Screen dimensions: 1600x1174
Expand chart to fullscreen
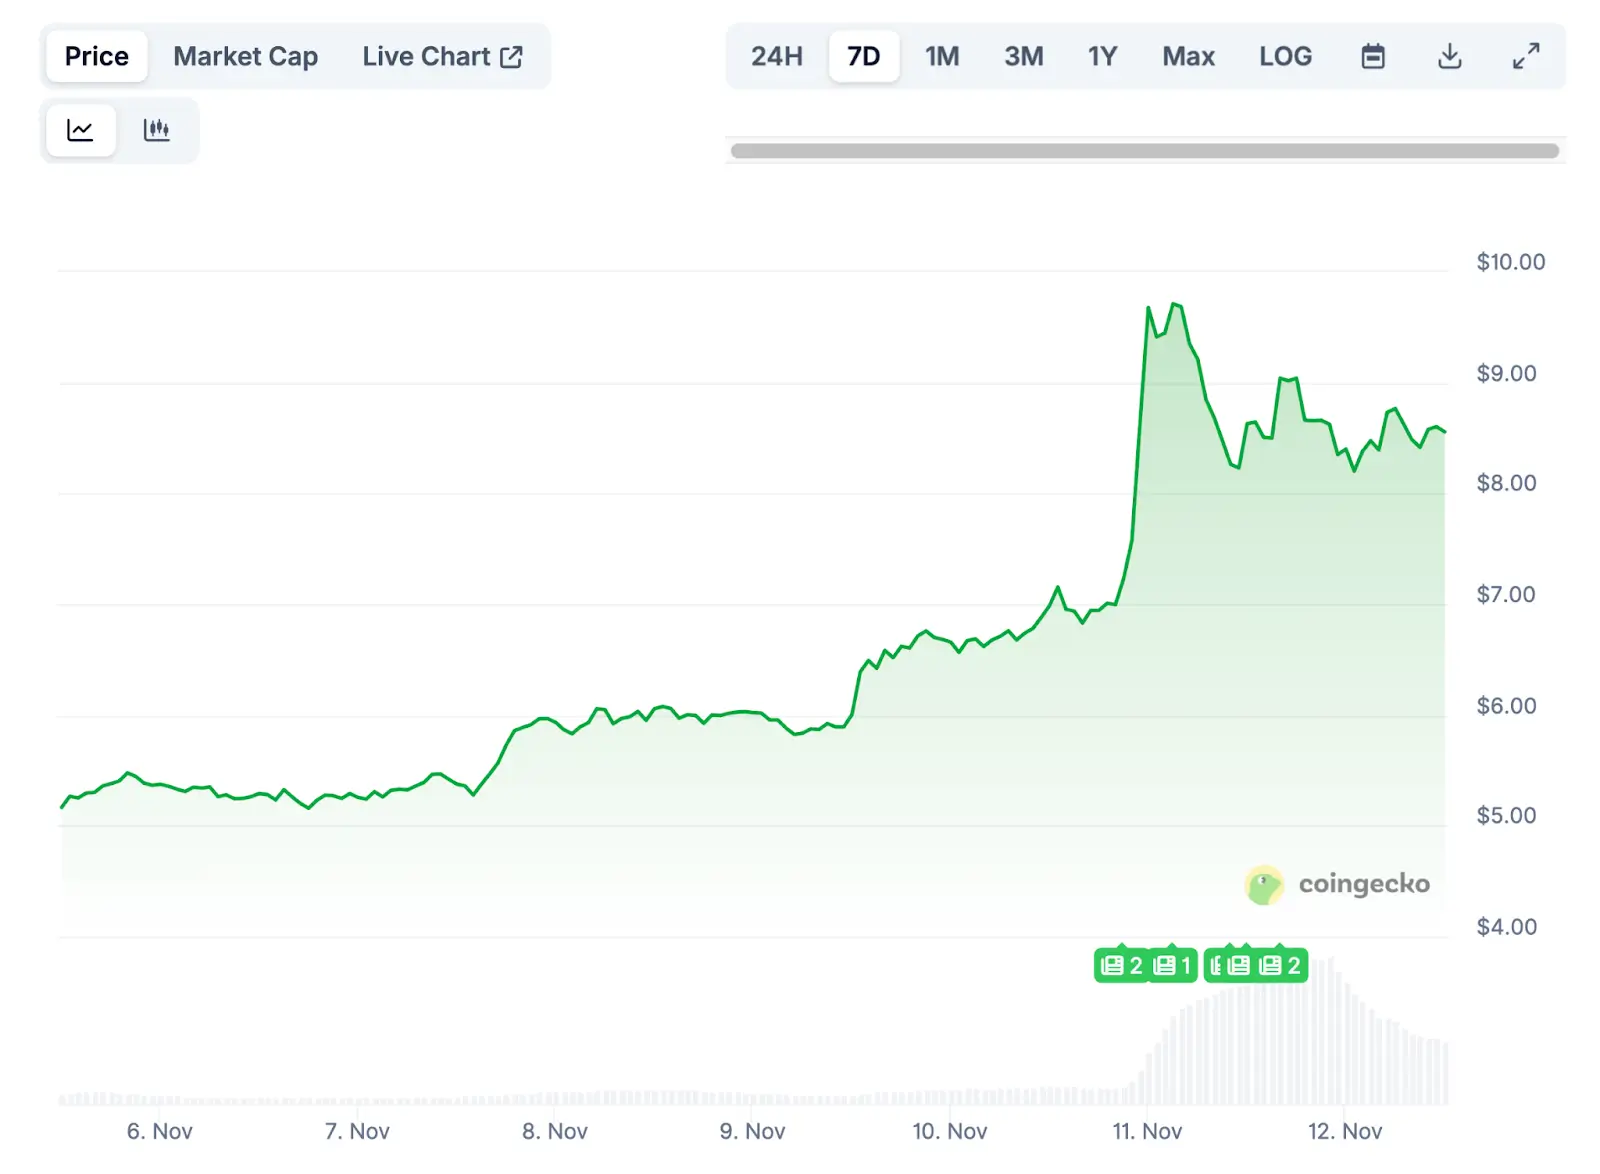point(1525,56)
